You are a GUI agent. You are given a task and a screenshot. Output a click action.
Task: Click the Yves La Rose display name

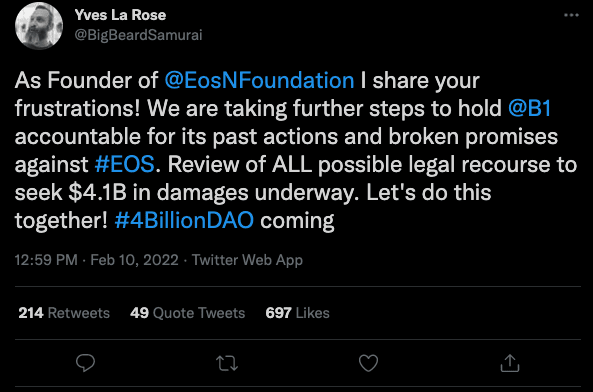tap(120, 15)
